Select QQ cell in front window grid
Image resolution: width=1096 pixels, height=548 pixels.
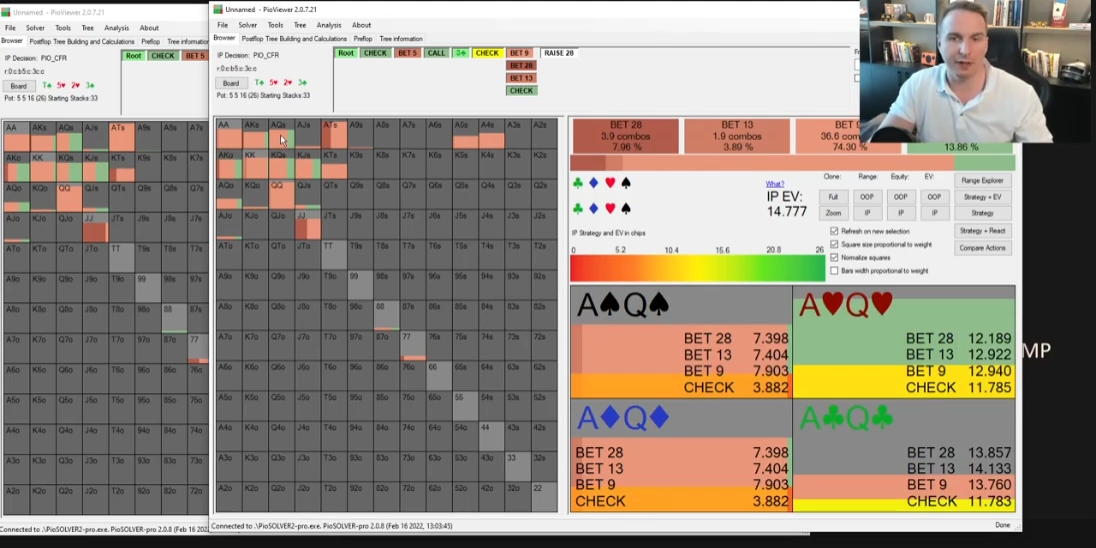point(282,194)
